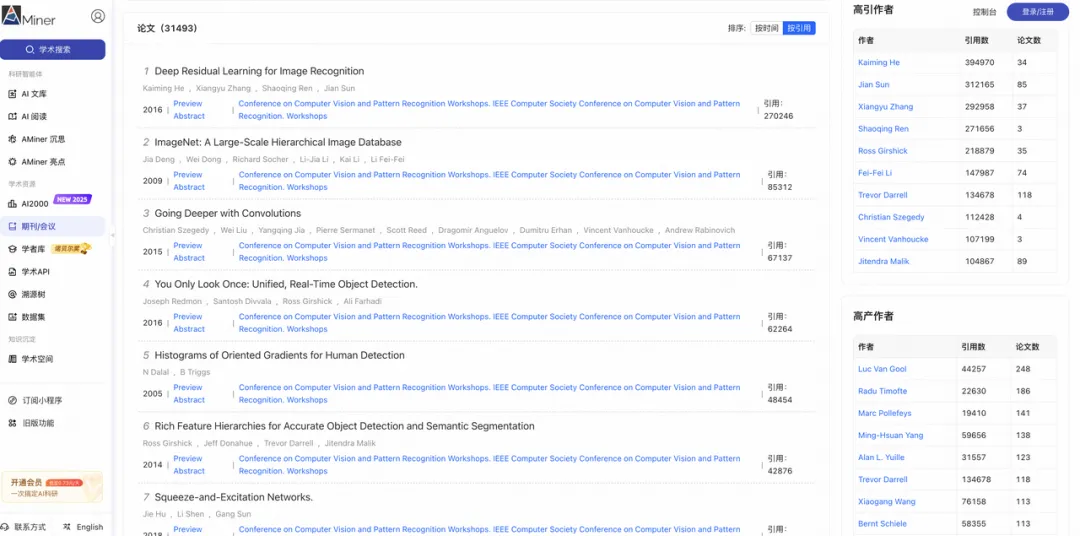Click the 登录/注册 button
This screenshot has width=1080, height=536.
[1037, 12]
